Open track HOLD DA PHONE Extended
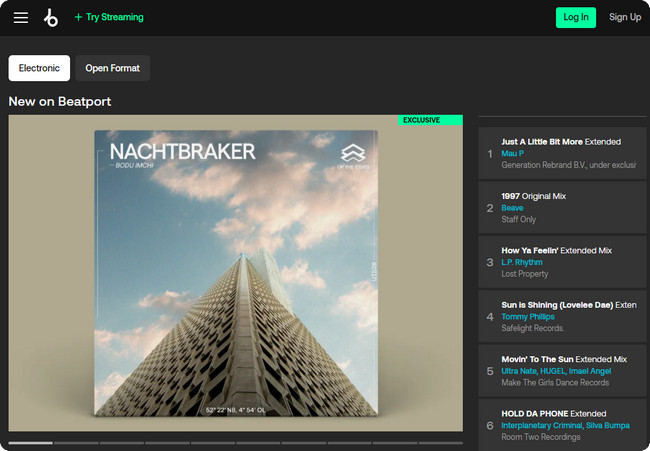 tap(553, 414)
